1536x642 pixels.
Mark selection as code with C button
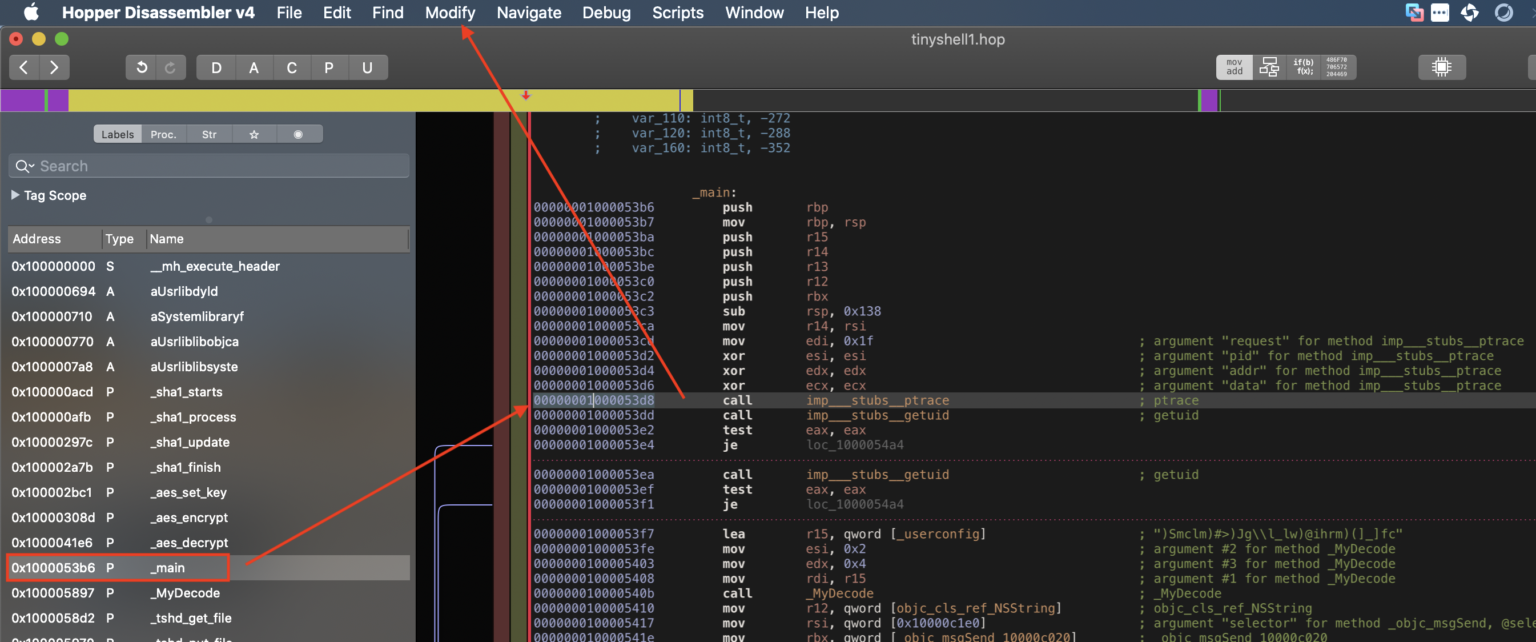click(292, 67)
